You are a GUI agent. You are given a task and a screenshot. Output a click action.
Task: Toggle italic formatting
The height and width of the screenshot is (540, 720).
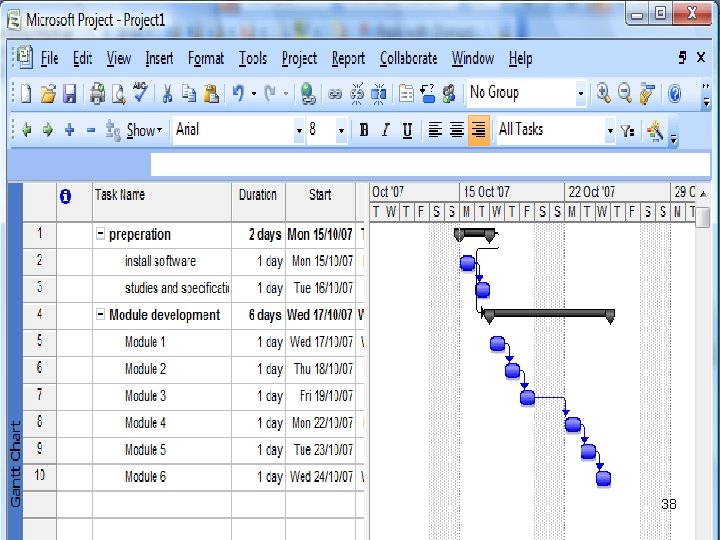click(x=385, y=130)
